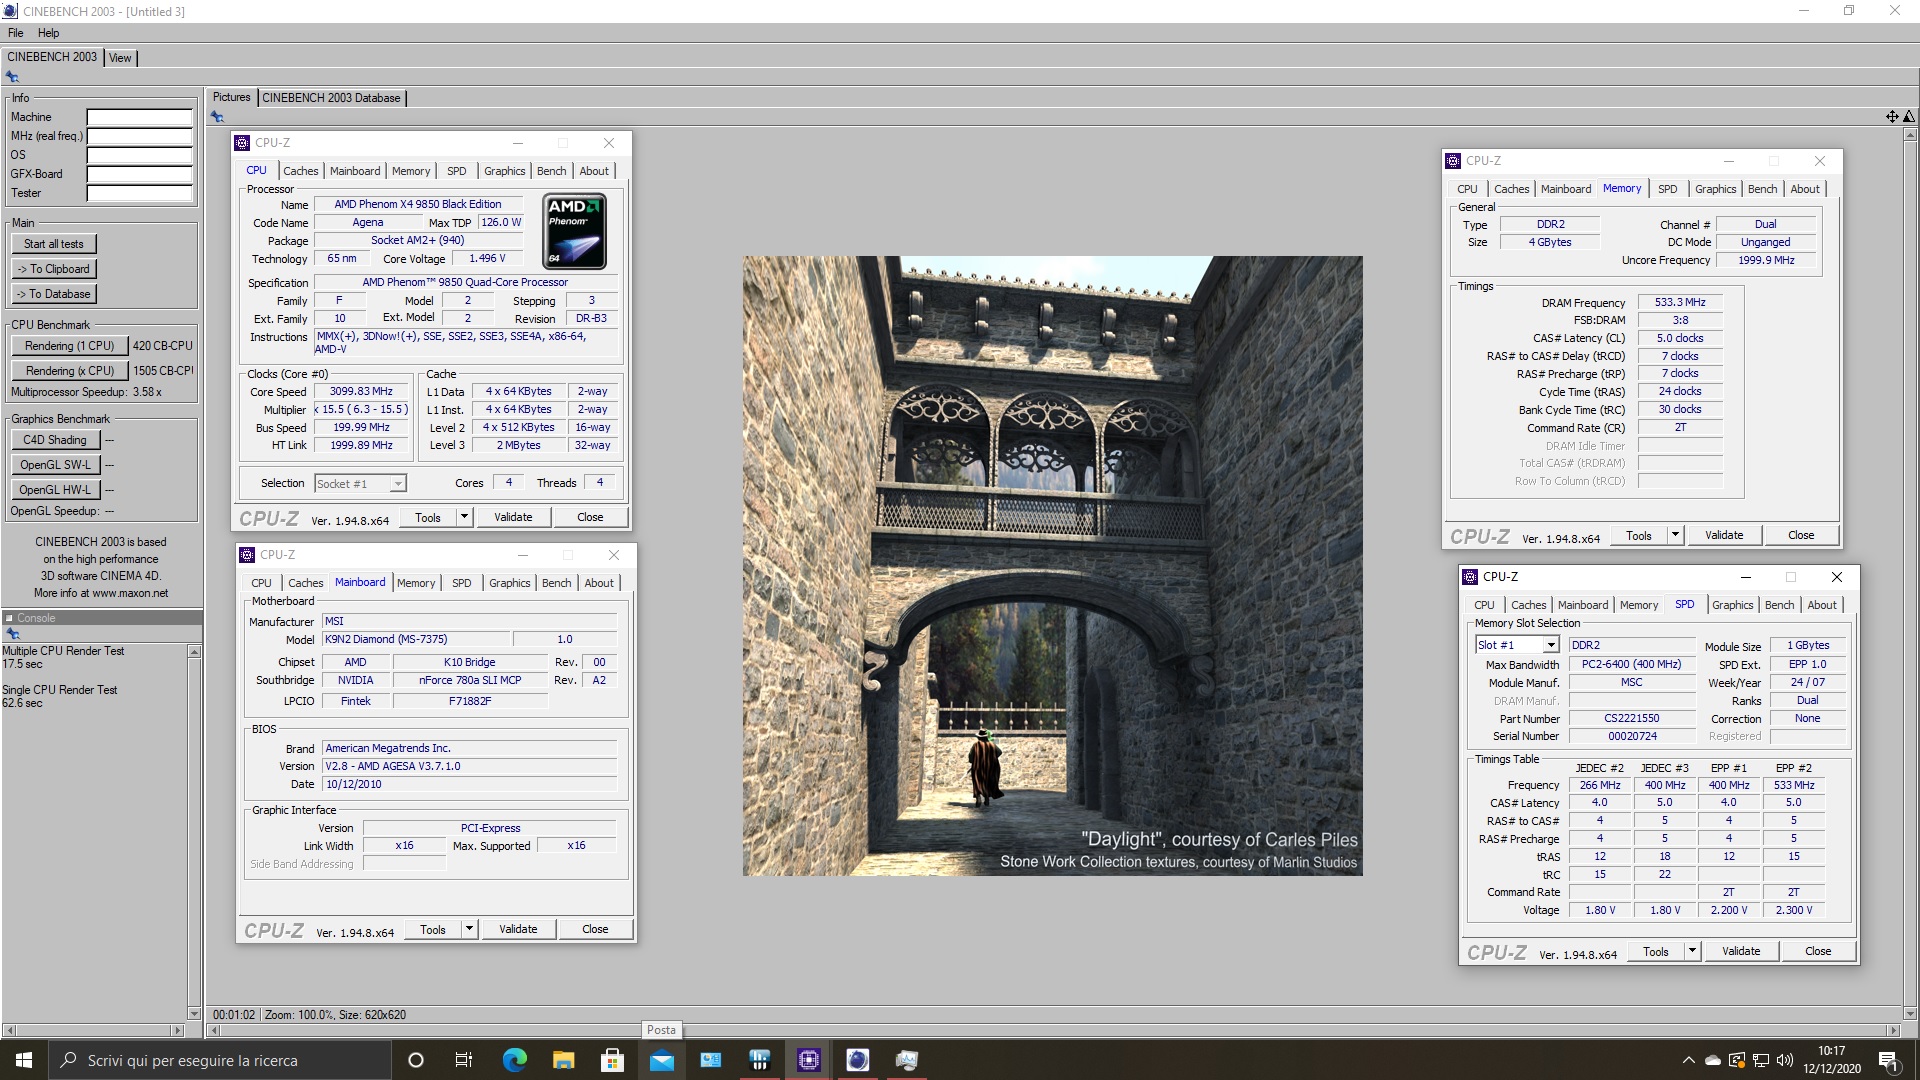Run the OpenGL SW-L benchmark
This screenshot has height=1080, width=1920.
pyautogui.click(x=55, y=465)
